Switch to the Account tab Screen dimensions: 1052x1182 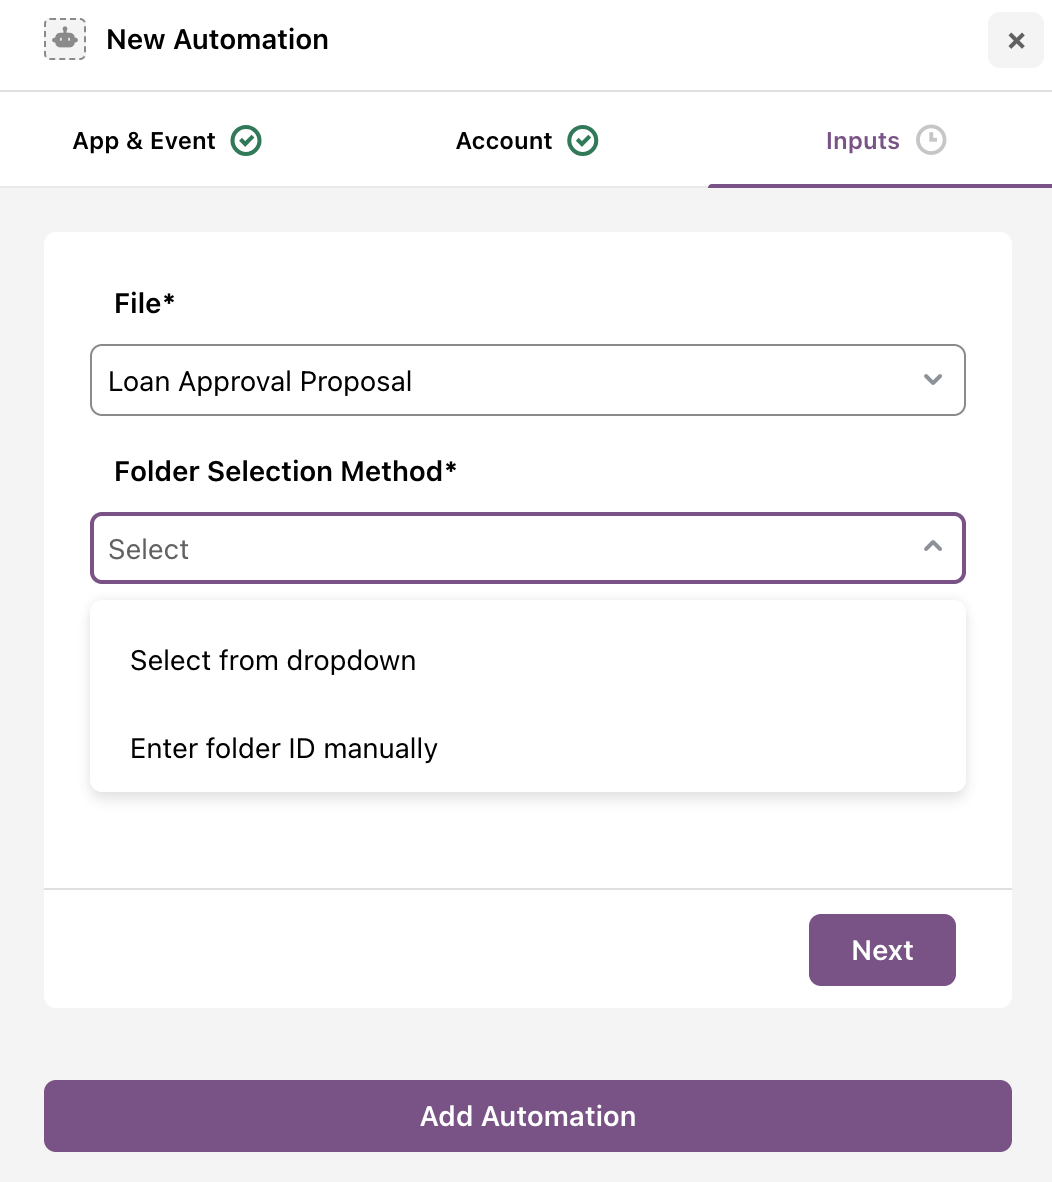click(527, 140)
